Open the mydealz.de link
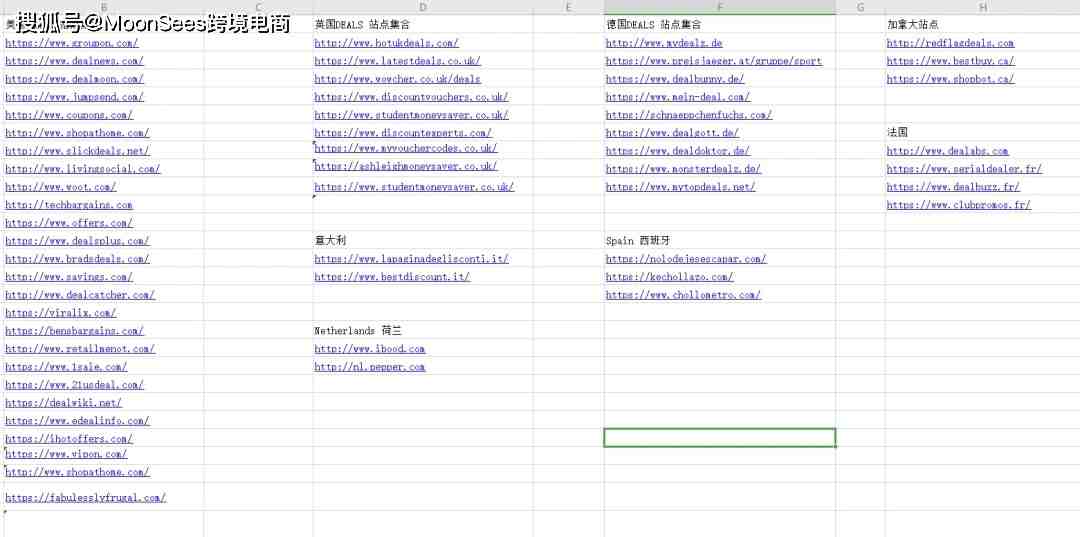 664,43
